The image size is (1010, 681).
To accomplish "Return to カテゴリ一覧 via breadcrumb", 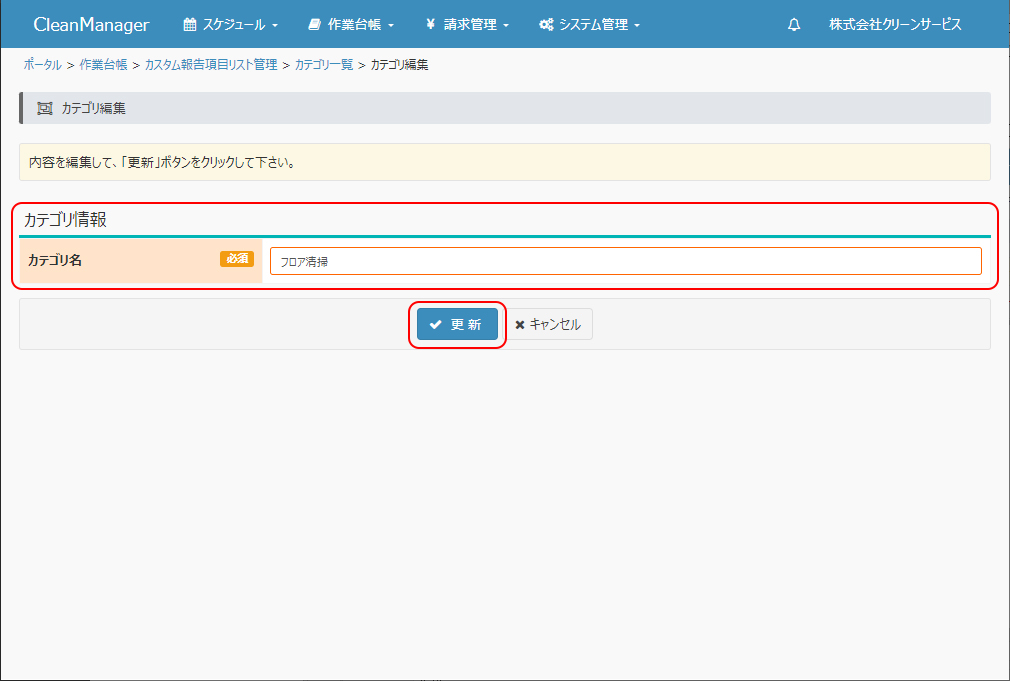I will point(324,65).
